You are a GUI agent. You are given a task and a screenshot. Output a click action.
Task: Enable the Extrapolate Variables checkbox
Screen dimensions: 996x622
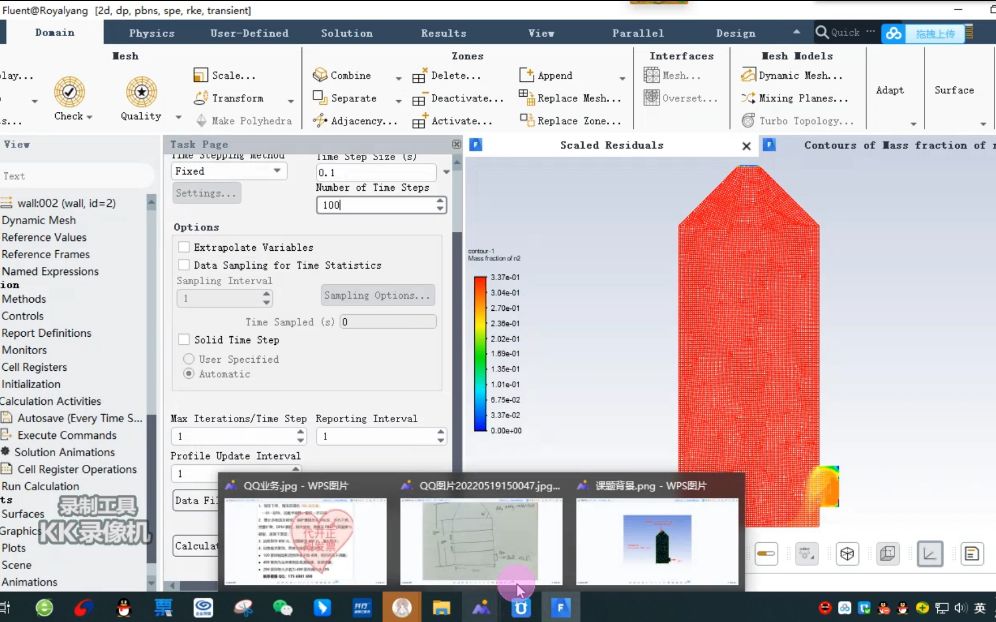184,247
